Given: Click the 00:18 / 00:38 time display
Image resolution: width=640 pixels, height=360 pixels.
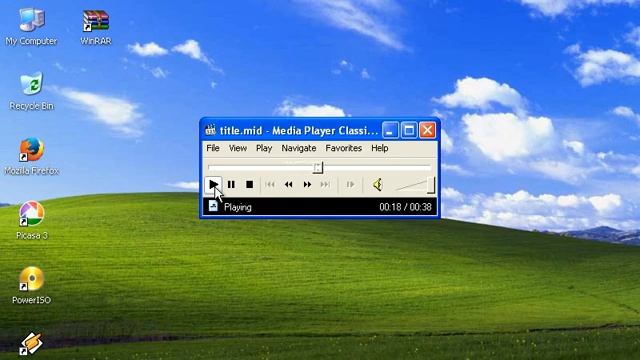Looking at the screenshot, I should [x=405, y=207].
